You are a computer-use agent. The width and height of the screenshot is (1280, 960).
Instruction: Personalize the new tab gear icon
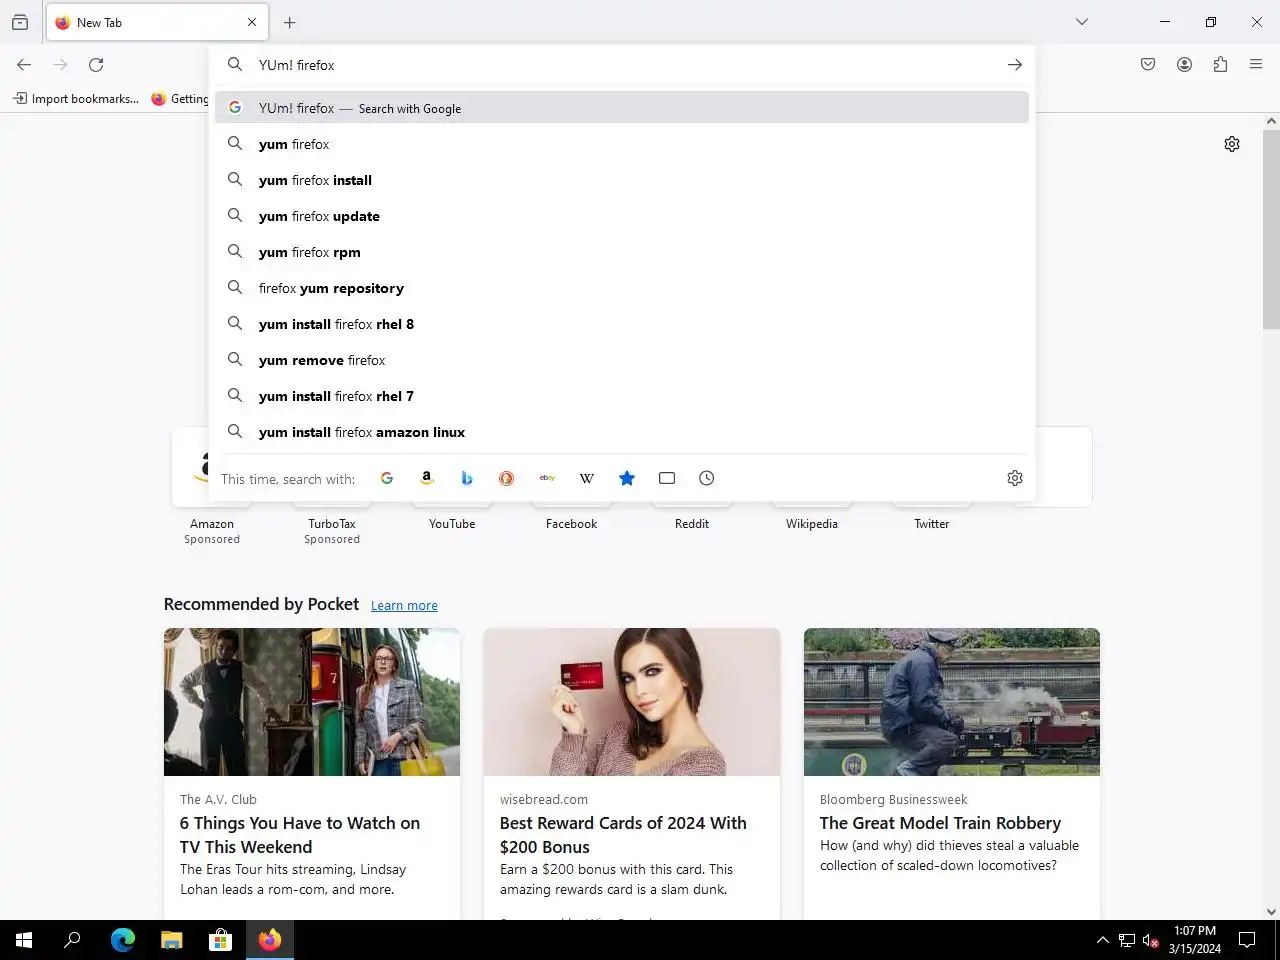pos(1232,144)
